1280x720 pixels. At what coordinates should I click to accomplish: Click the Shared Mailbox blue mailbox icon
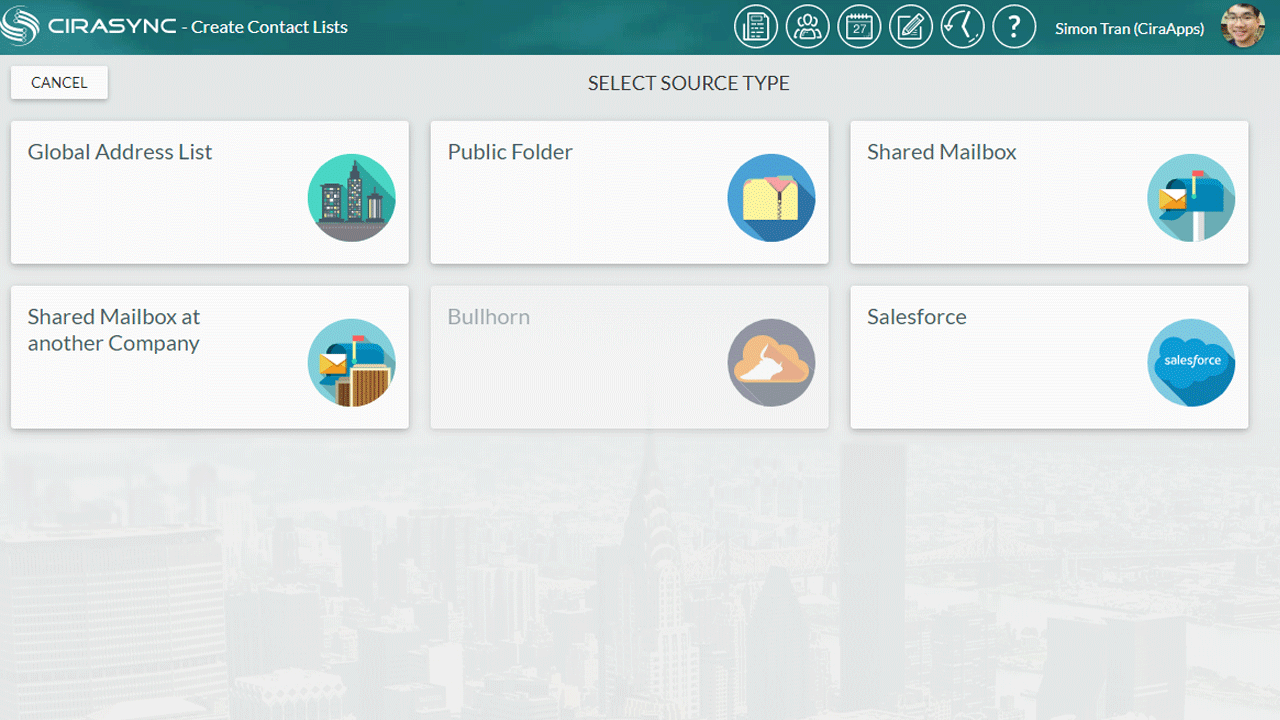pos(1191,198)
